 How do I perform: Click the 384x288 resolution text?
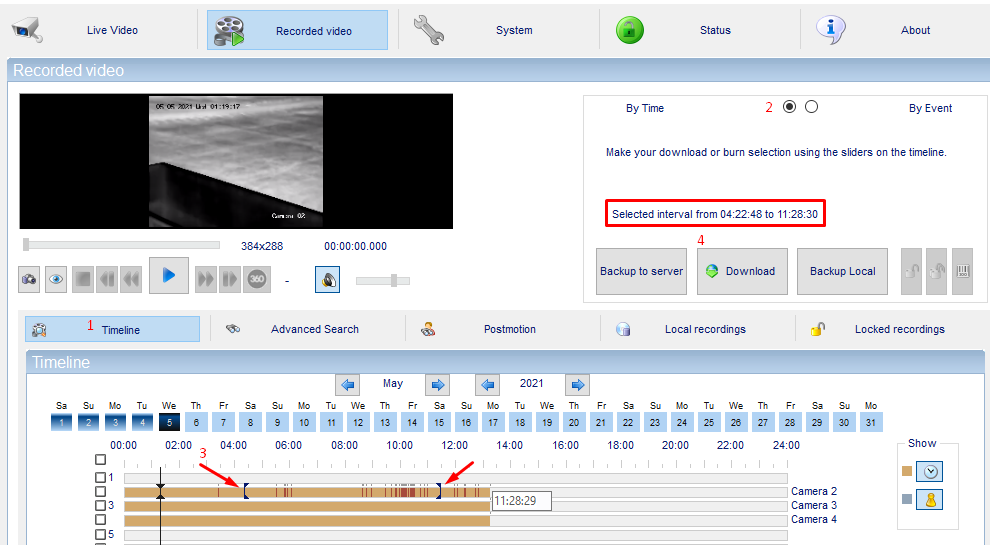point(262,246)
